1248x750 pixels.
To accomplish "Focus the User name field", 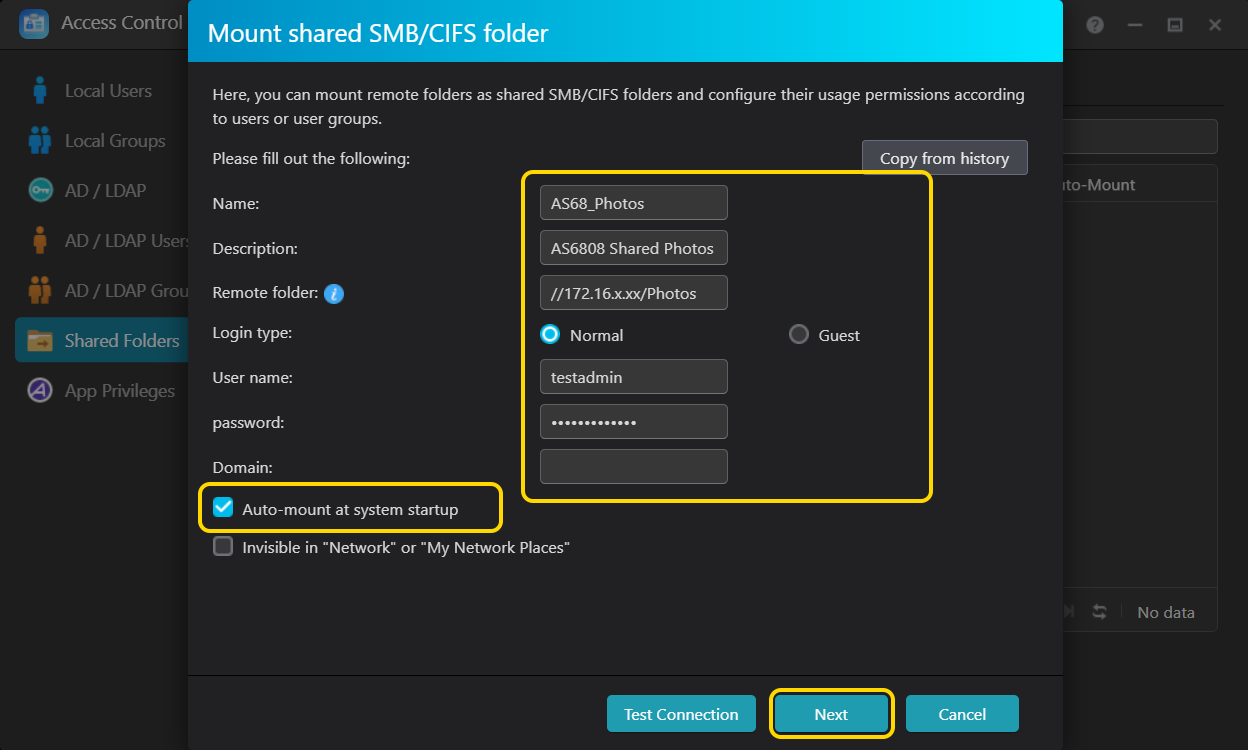I will (x=633, y=377).
